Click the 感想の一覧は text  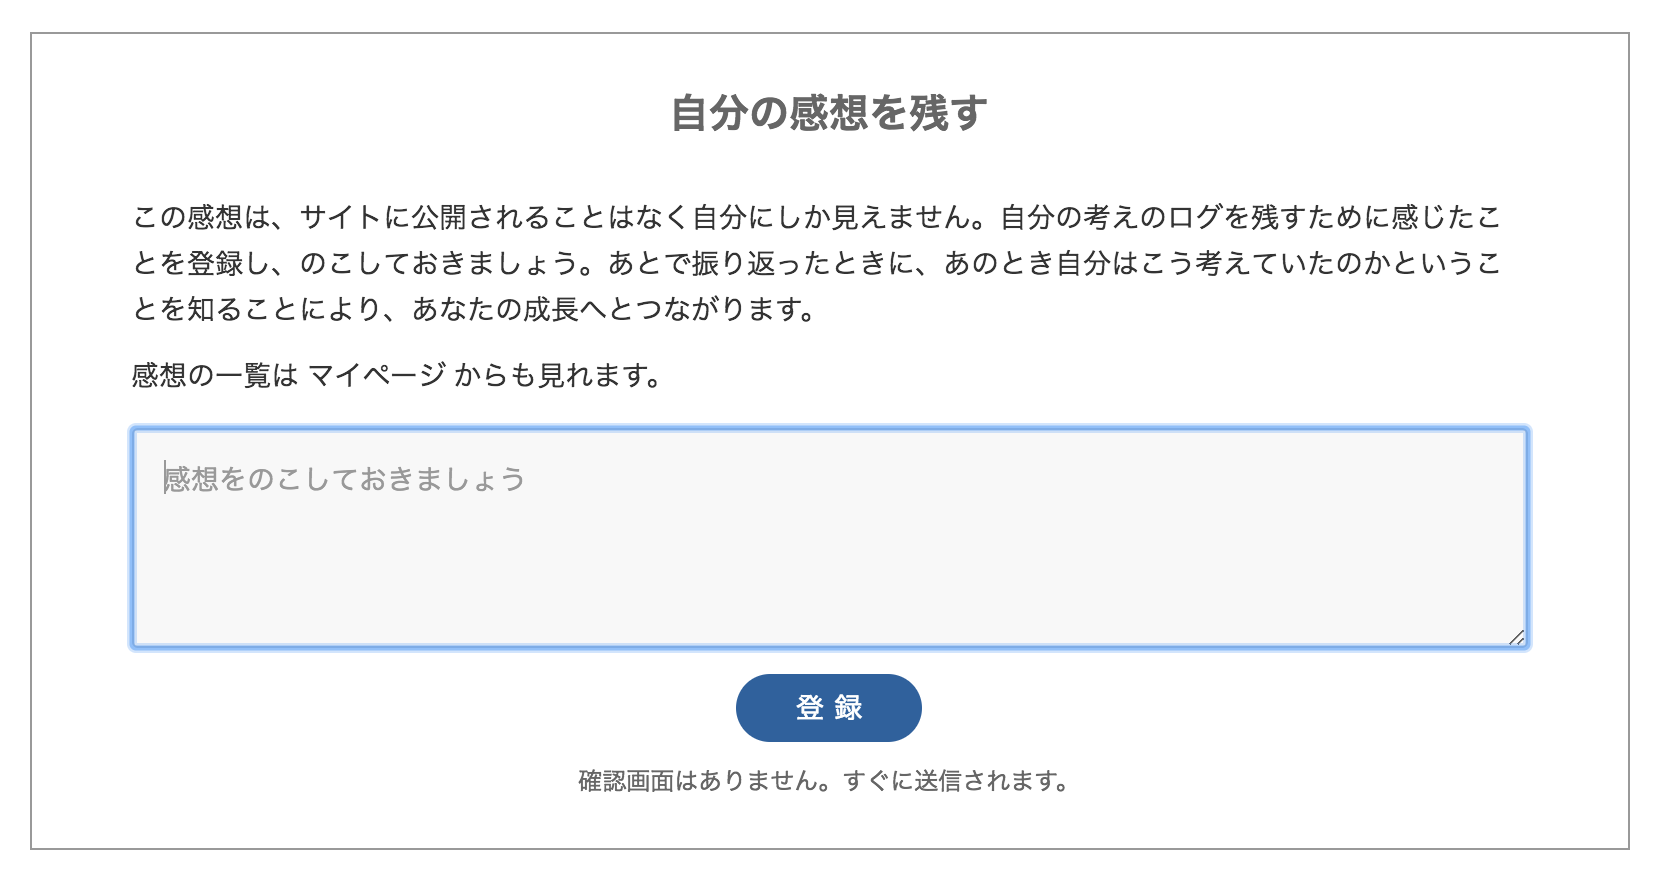pos(215,375)
